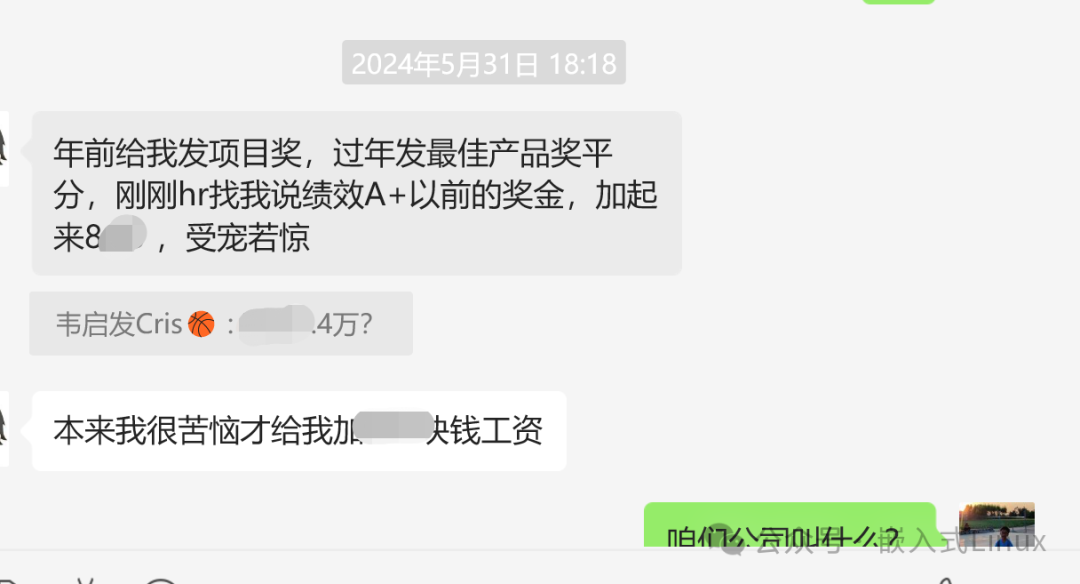This screenshot has height=584, width=1080.
Task: Click the WeChat logo icon in the watermark
Action: [731, 541]
